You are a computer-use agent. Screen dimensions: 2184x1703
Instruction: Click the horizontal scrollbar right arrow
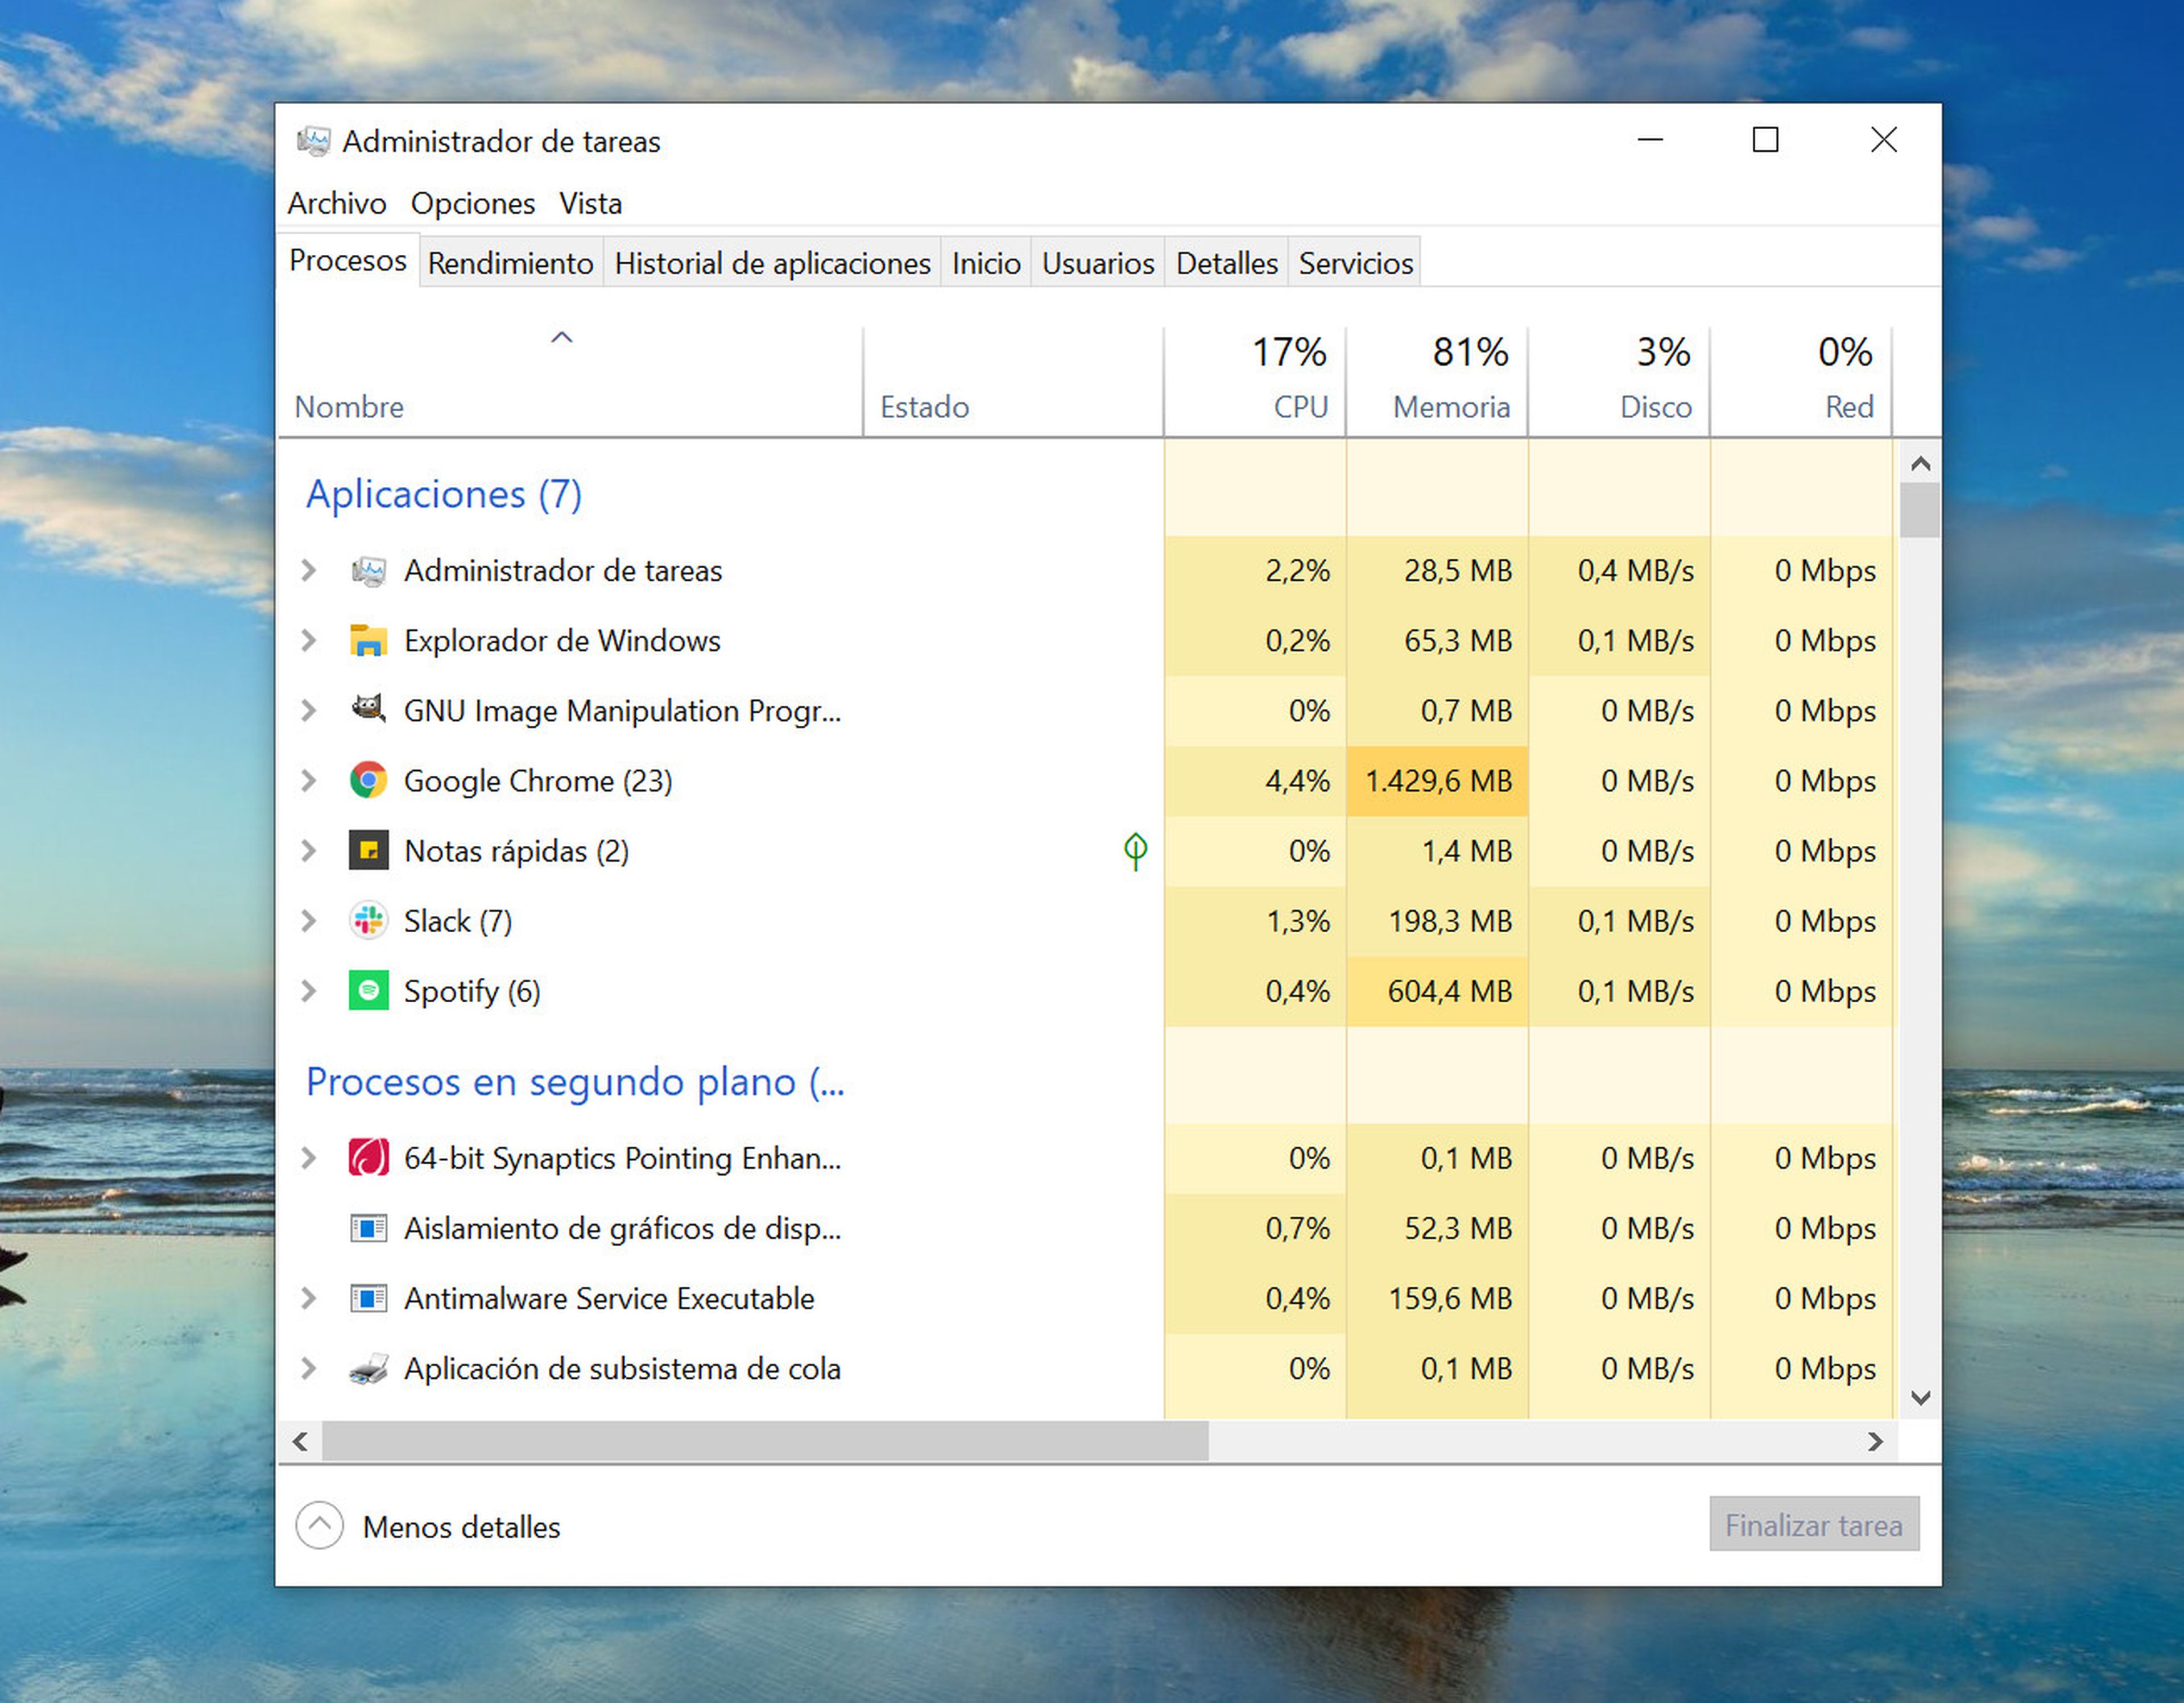pyautogui.click(x=1875, y=1441)
